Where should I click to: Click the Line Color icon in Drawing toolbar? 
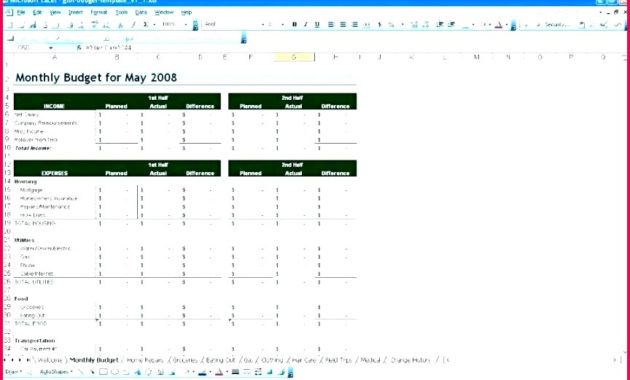pos(202,372)
